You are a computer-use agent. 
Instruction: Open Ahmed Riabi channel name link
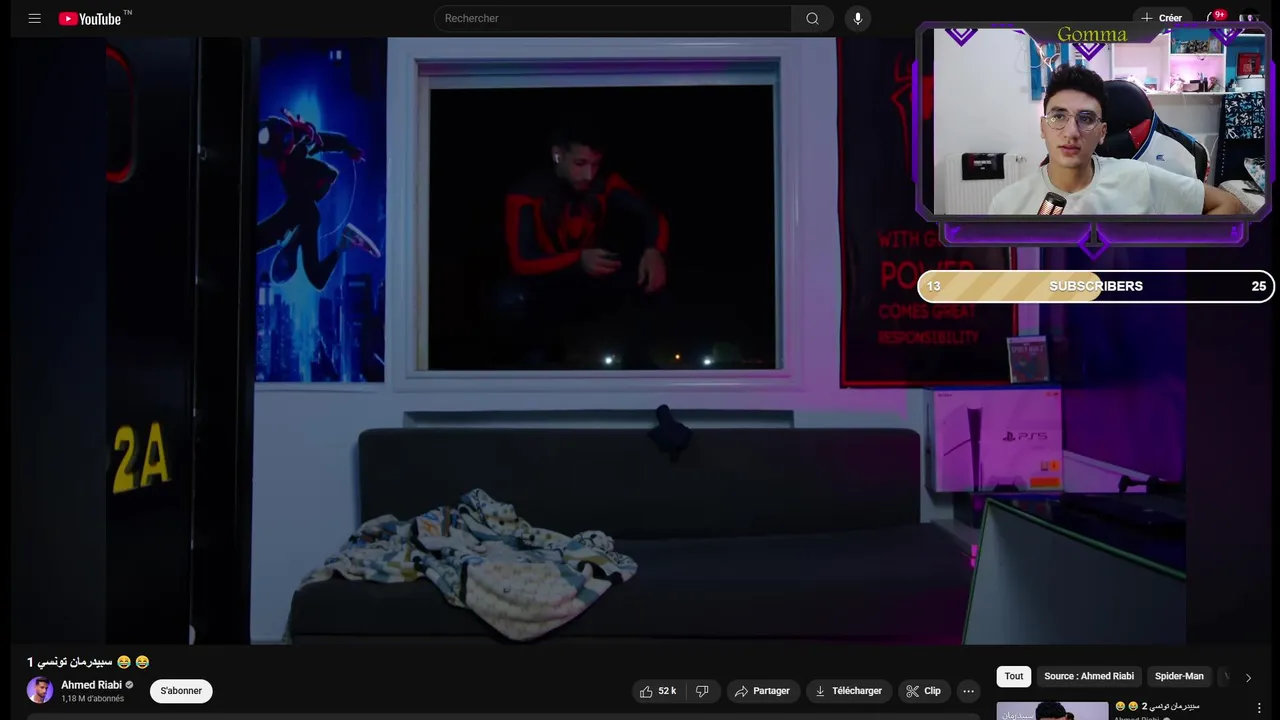pos(91,685)
